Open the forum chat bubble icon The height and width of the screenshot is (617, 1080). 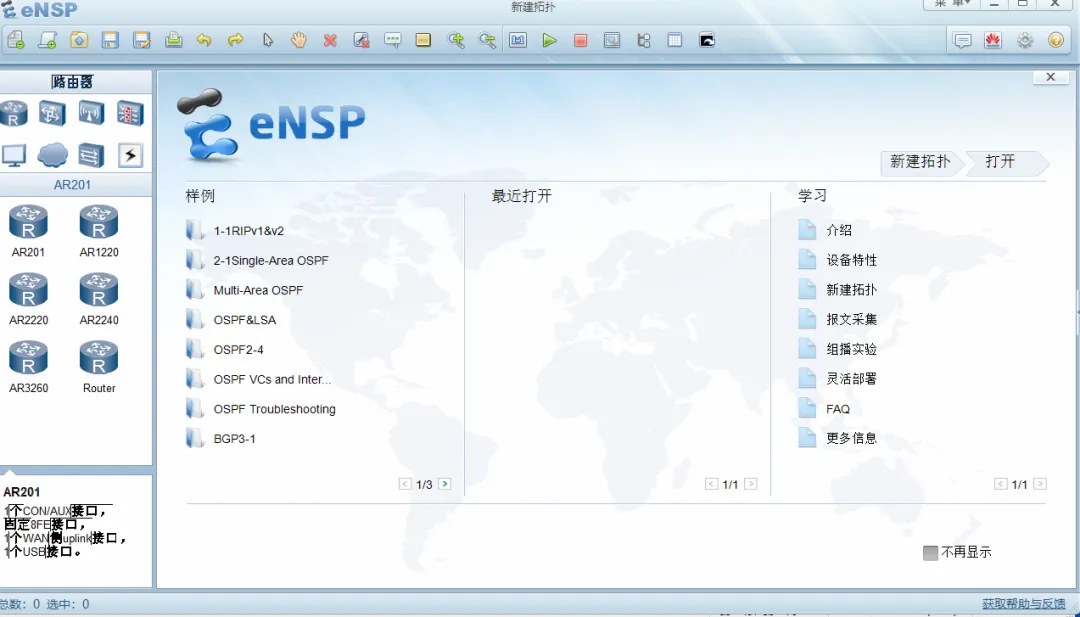coord(962,40)
